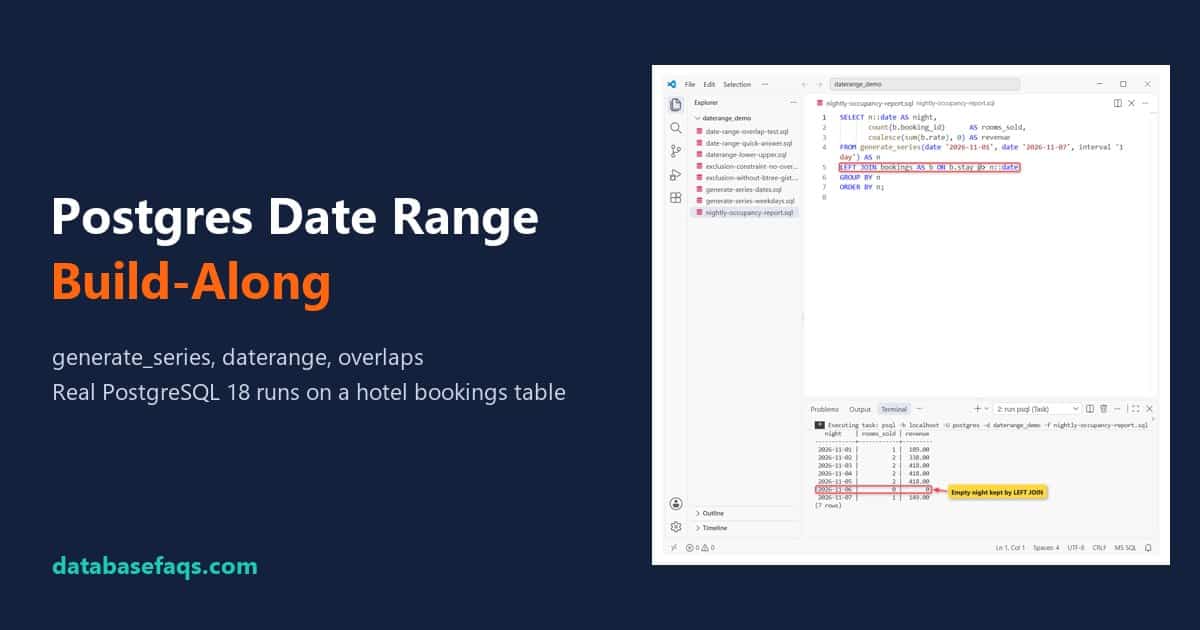Place cursor on 'ORDER BY n;' line
Viewport: 1200px width, 630px height.
click(862, 187)
